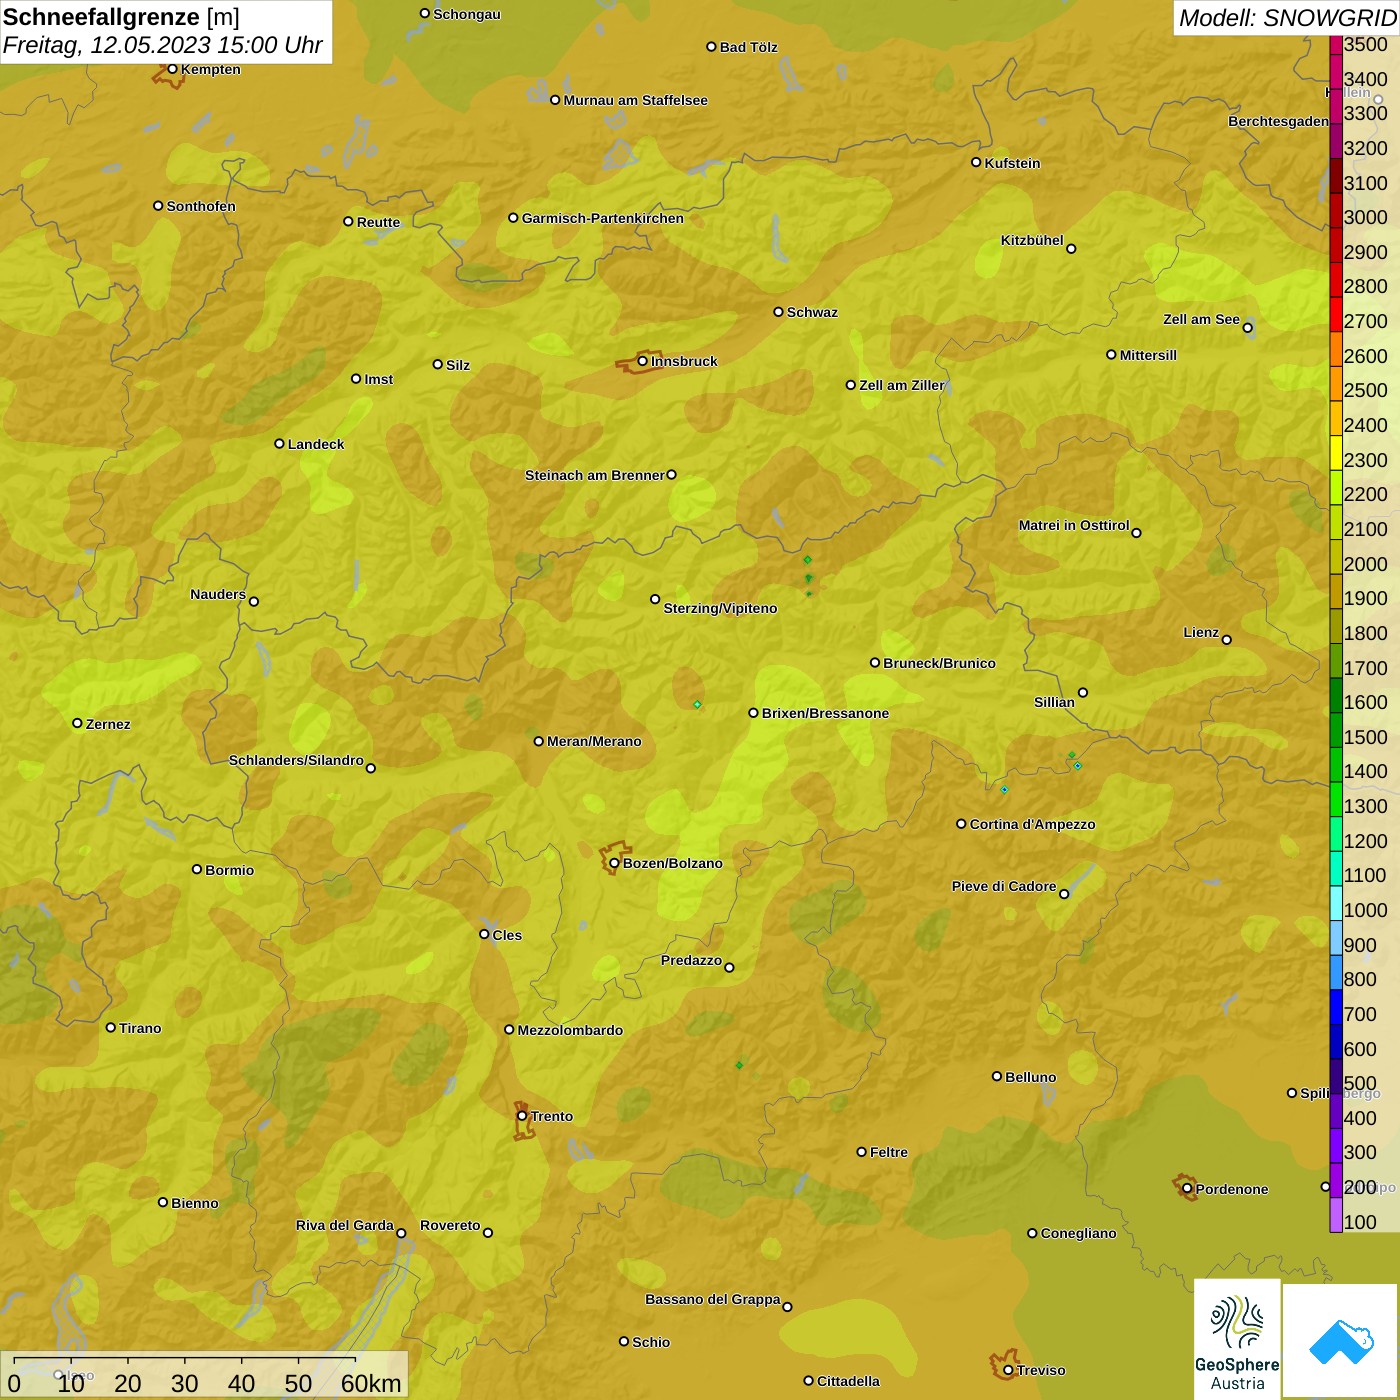Viewport: 1400px width, 1400px height.
Task: Click the Cittadella label
Action: (x=848, y=1381)
